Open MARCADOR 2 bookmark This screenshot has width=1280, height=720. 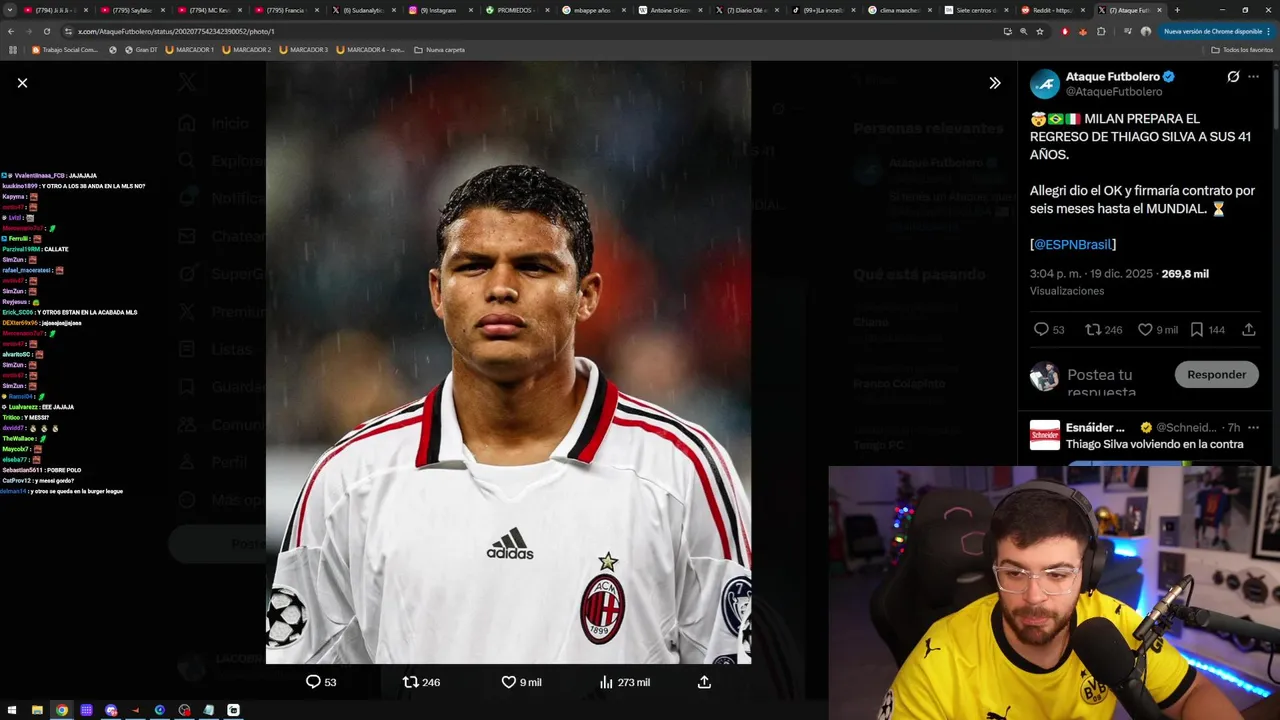247,49
